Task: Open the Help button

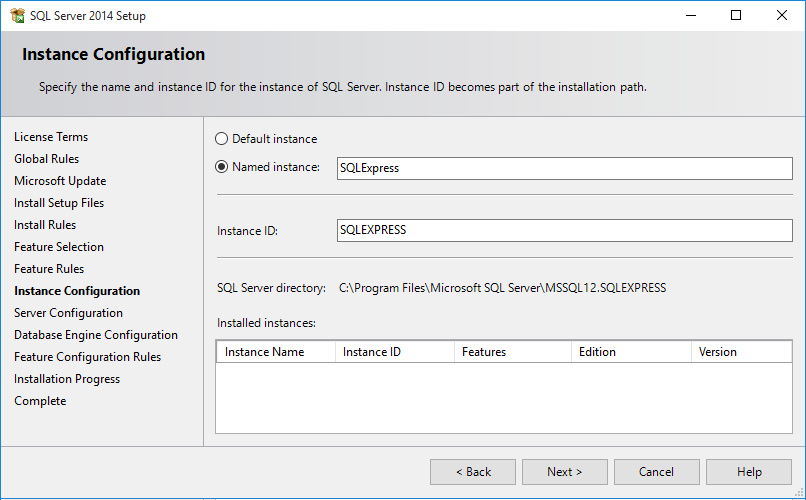Action: tap(748, 472)
